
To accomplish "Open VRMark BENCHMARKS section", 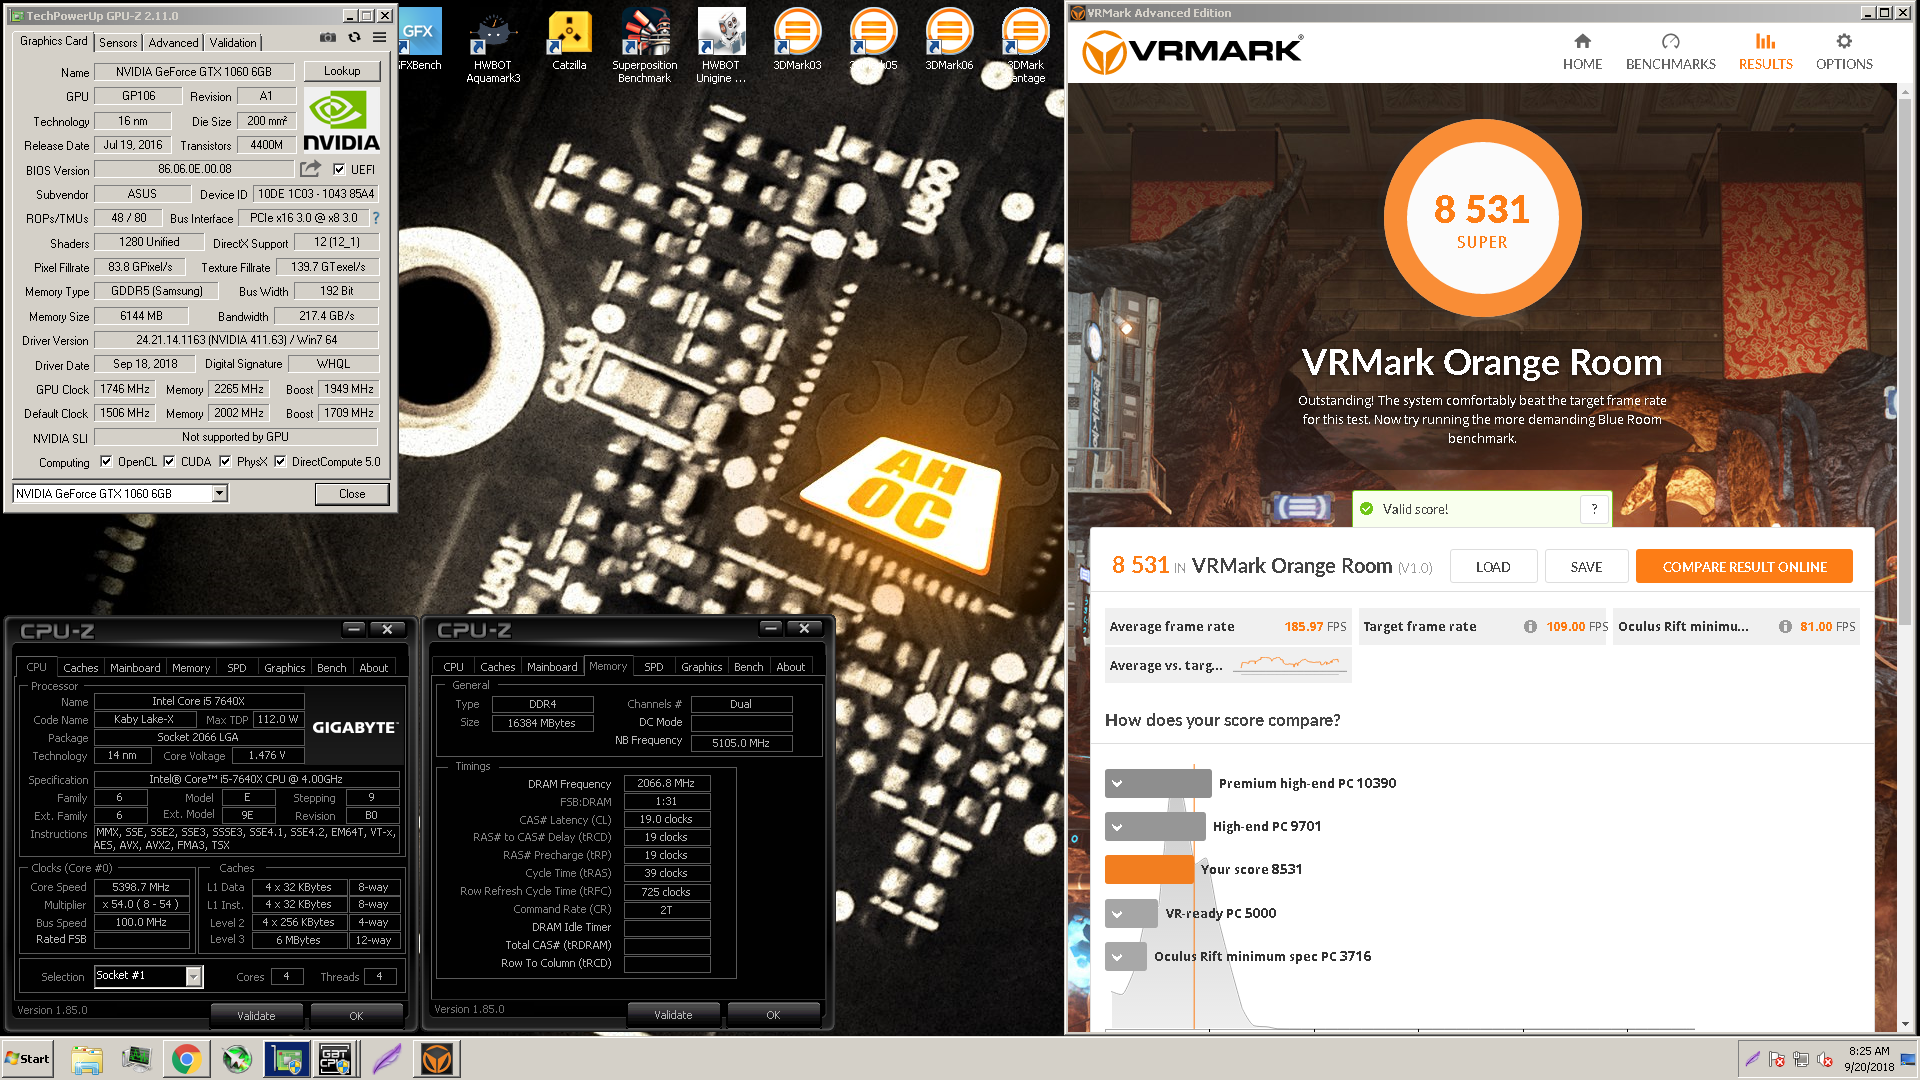I will point(1670,51).
